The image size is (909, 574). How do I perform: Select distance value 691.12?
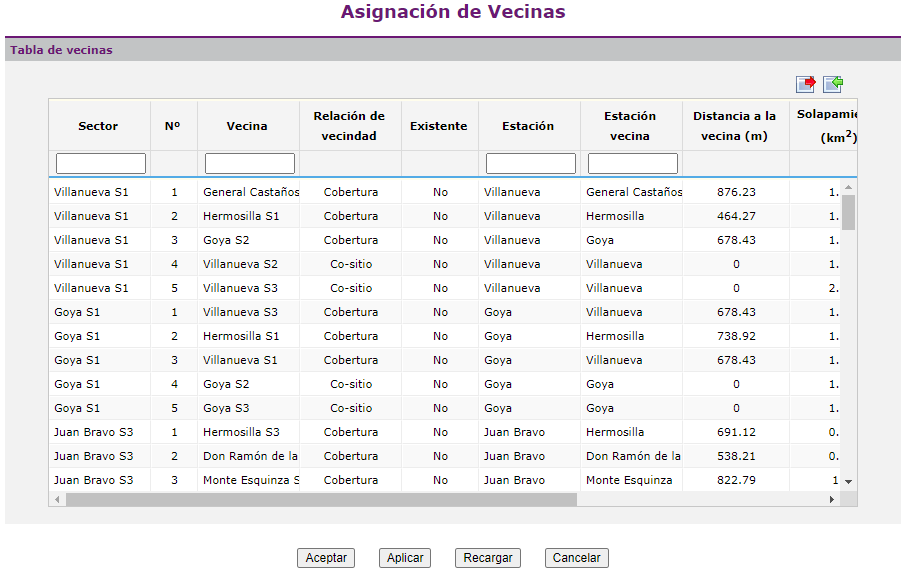point(736,432)
